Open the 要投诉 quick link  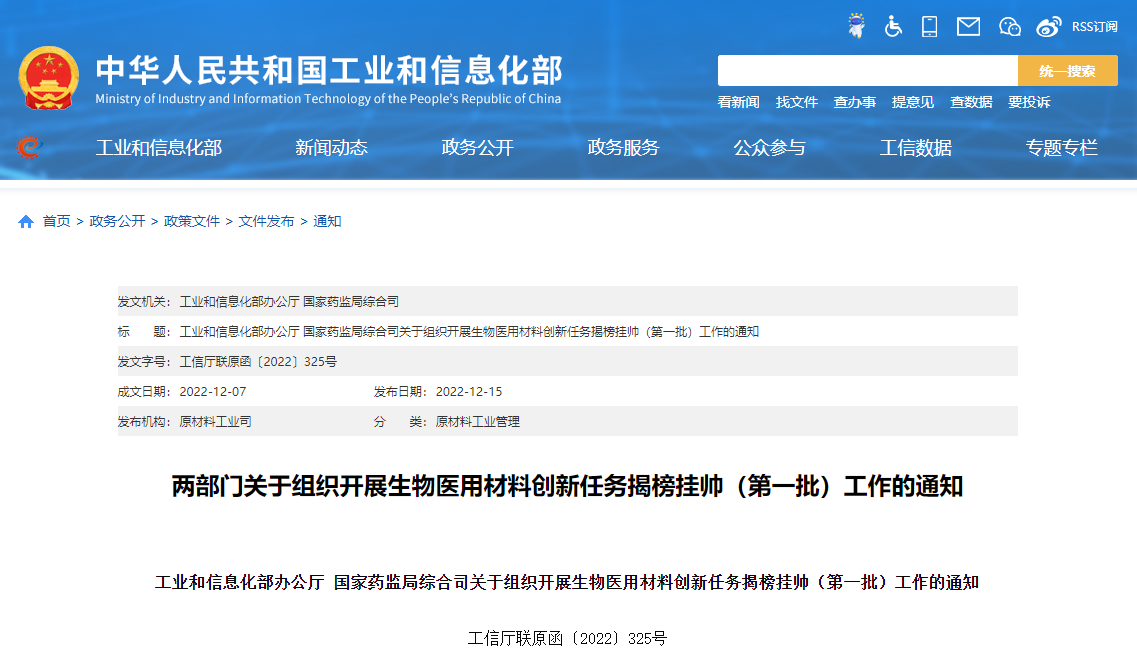click(1029, 102)
